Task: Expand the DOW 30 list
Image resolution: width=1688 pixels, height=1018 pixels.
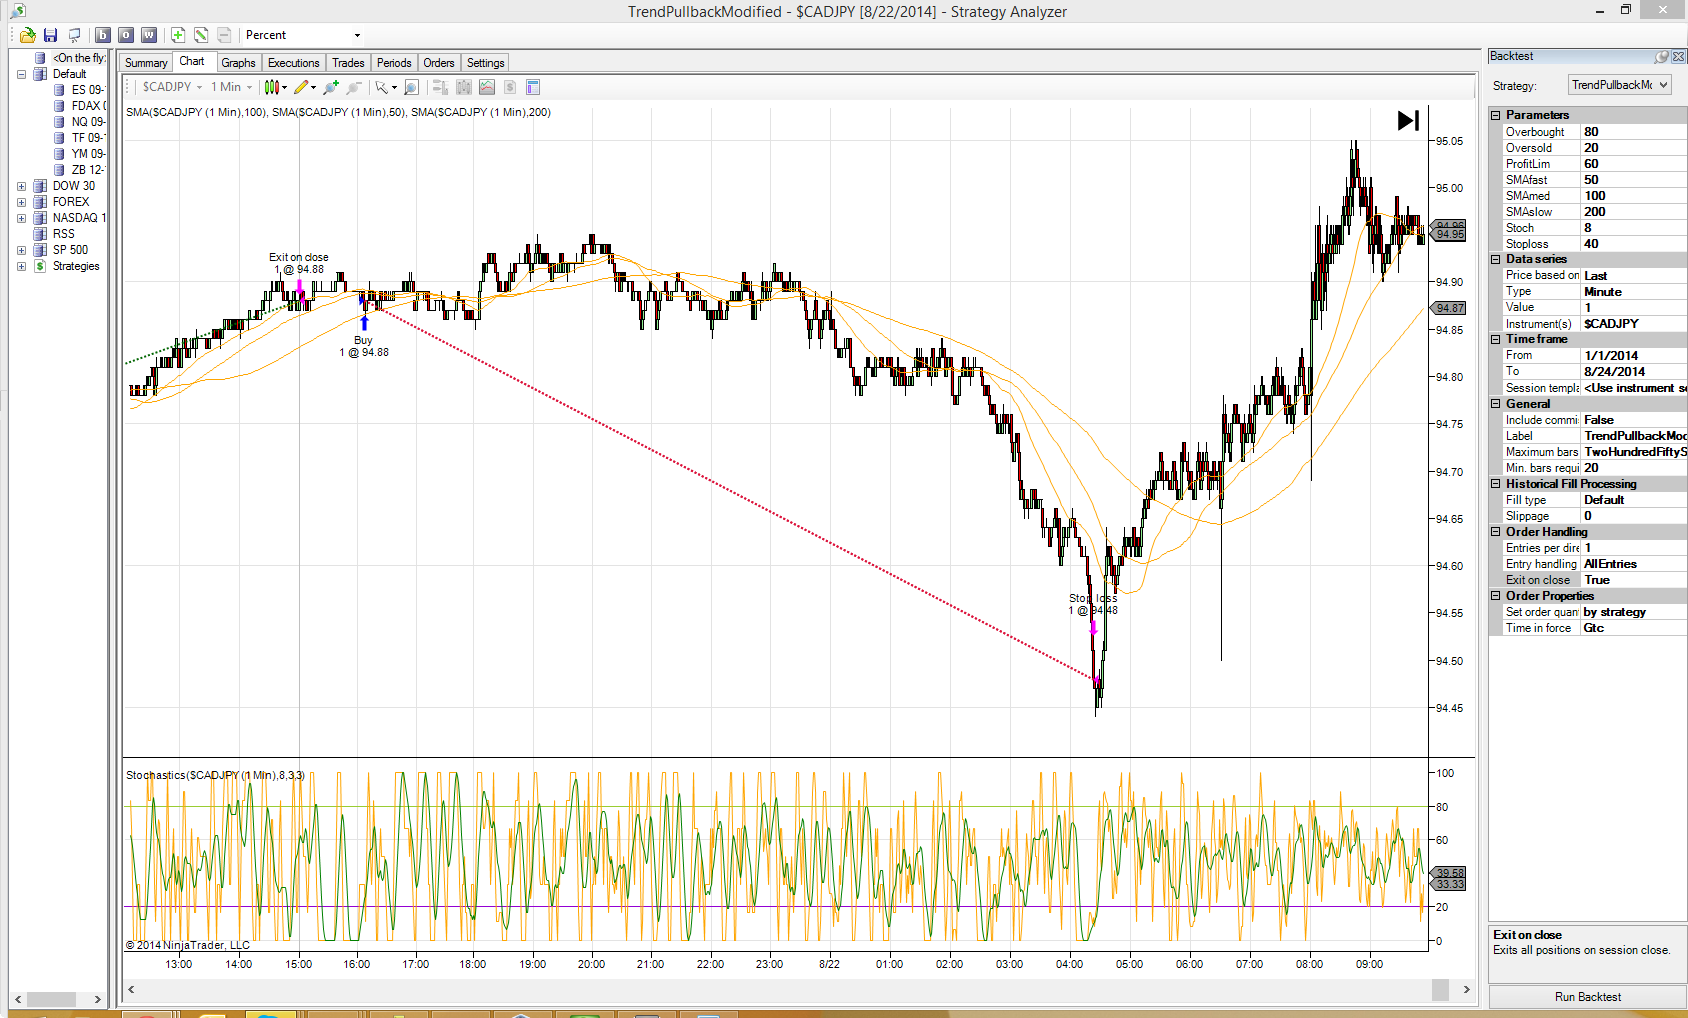Action: [x=21, y=186]
